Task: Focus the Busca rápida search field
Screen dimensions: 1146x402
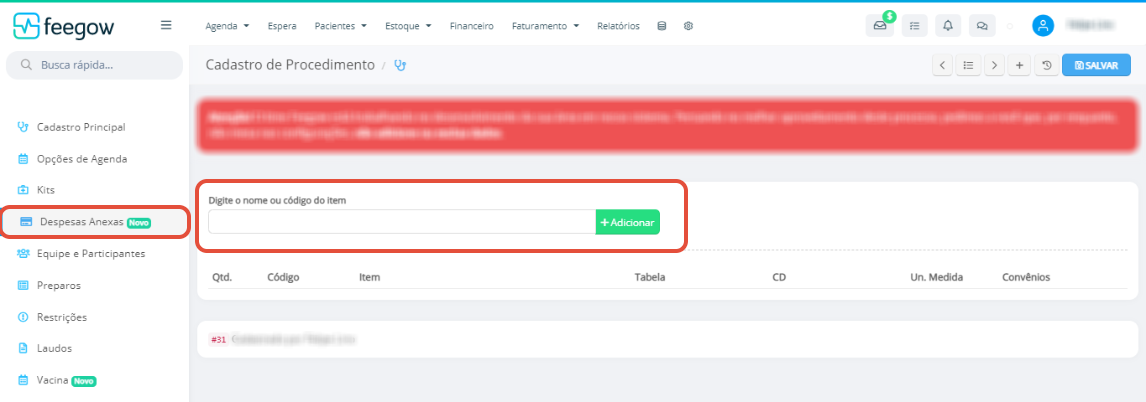Action: click(94, 65)
